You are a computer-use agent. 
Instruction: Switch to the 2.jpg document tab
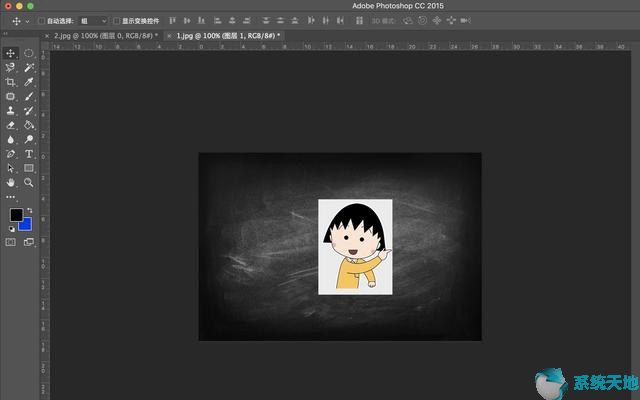pyautogui.click(x=106, y=36)
